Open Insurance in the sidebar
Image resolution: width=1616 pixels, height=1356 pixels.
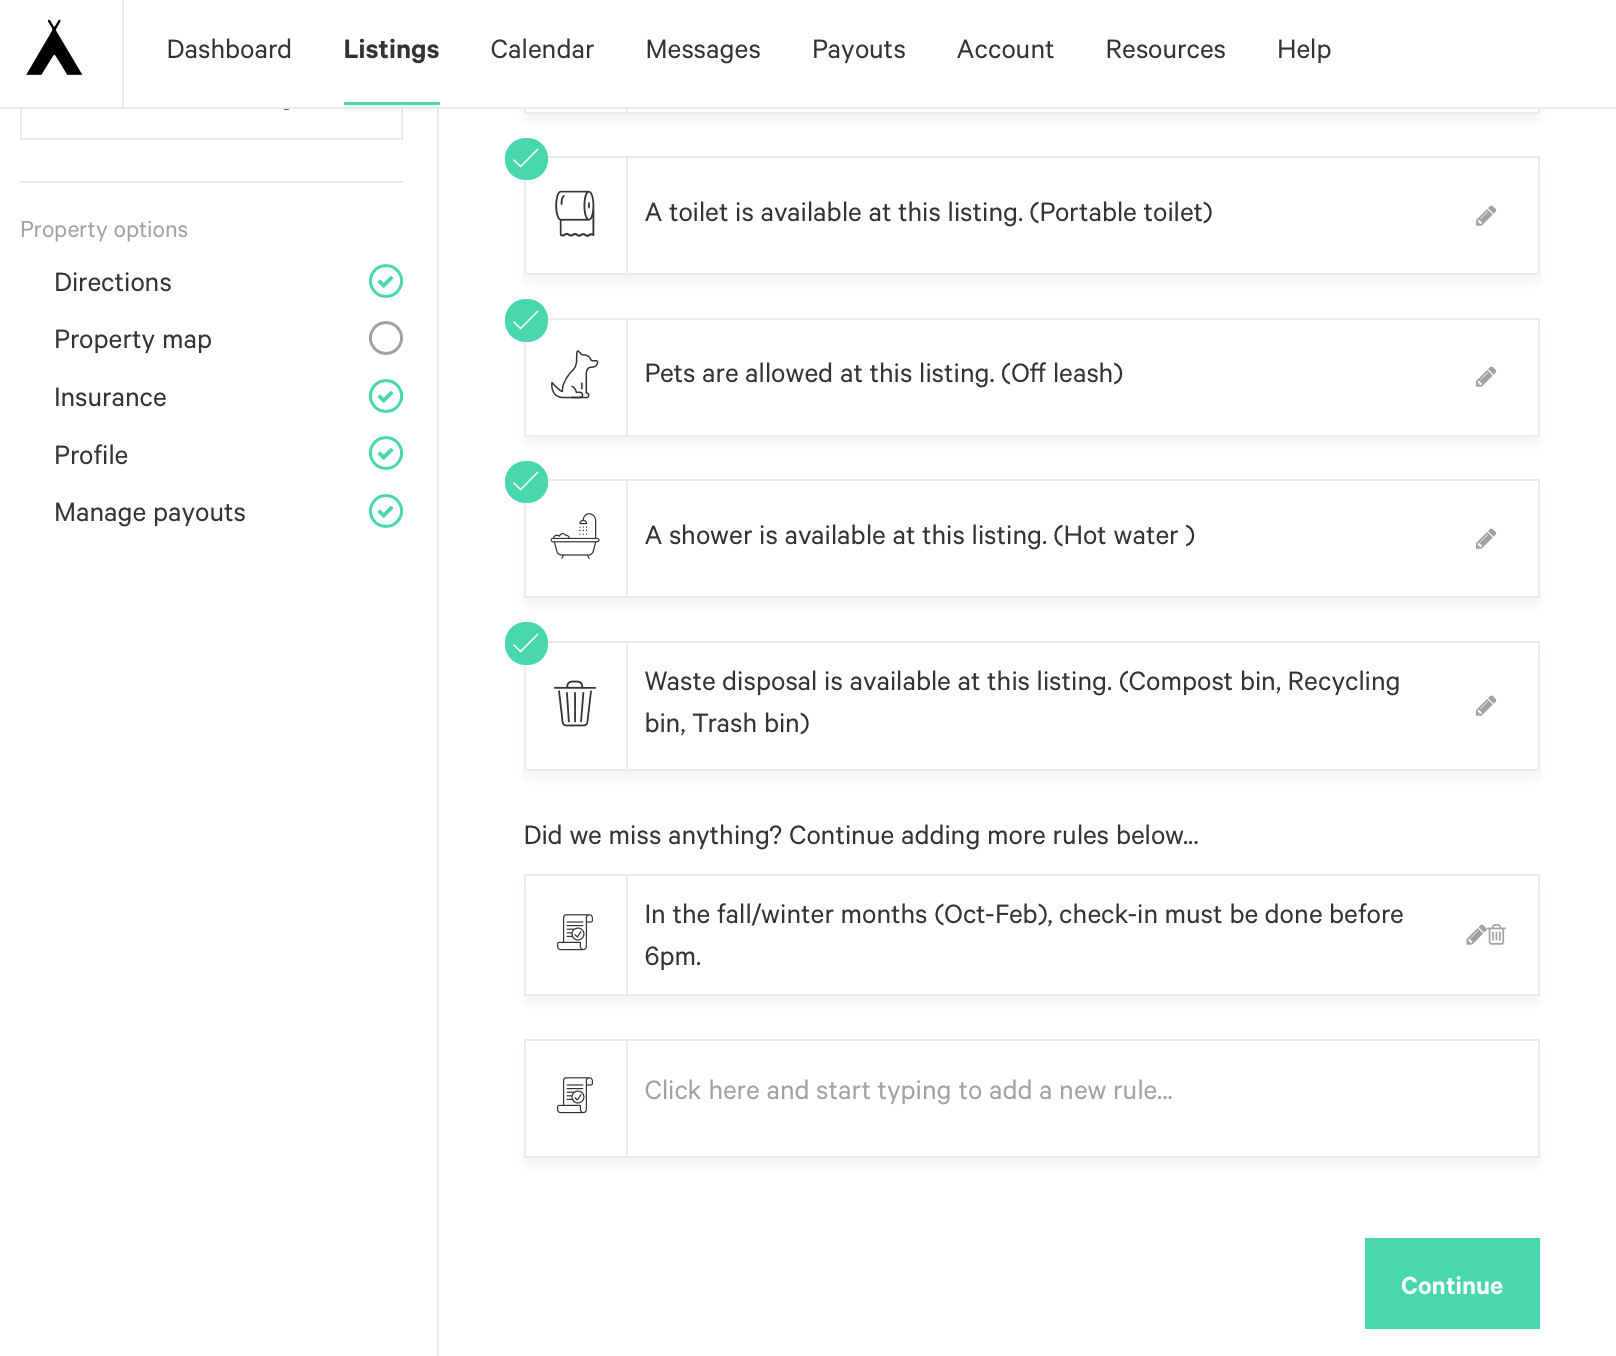[110, 397]
